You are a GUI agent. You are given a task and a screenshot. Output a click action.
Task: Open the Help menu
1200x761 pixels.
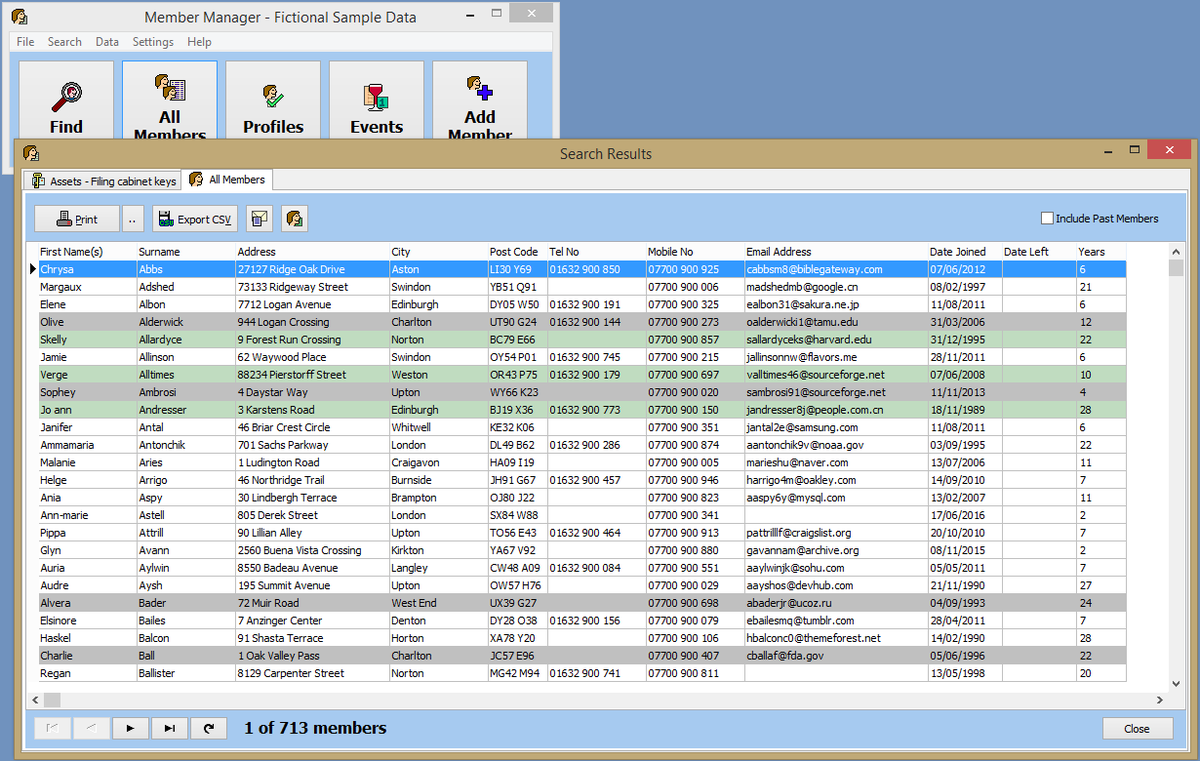pyautogui.click(x=199, y=42)
